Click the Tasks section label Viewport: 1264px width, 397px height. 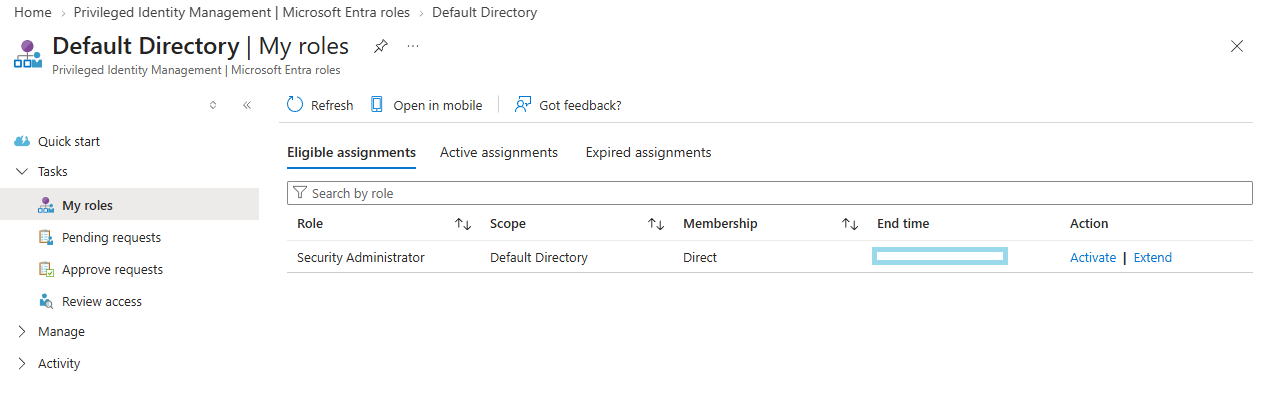click(53, 171)
